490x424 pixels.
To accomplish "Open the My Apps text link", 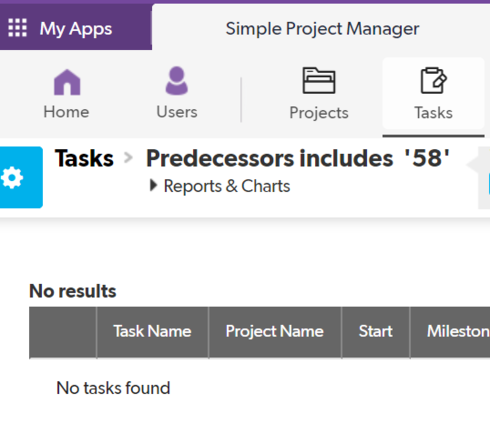I will coord(76,29).
